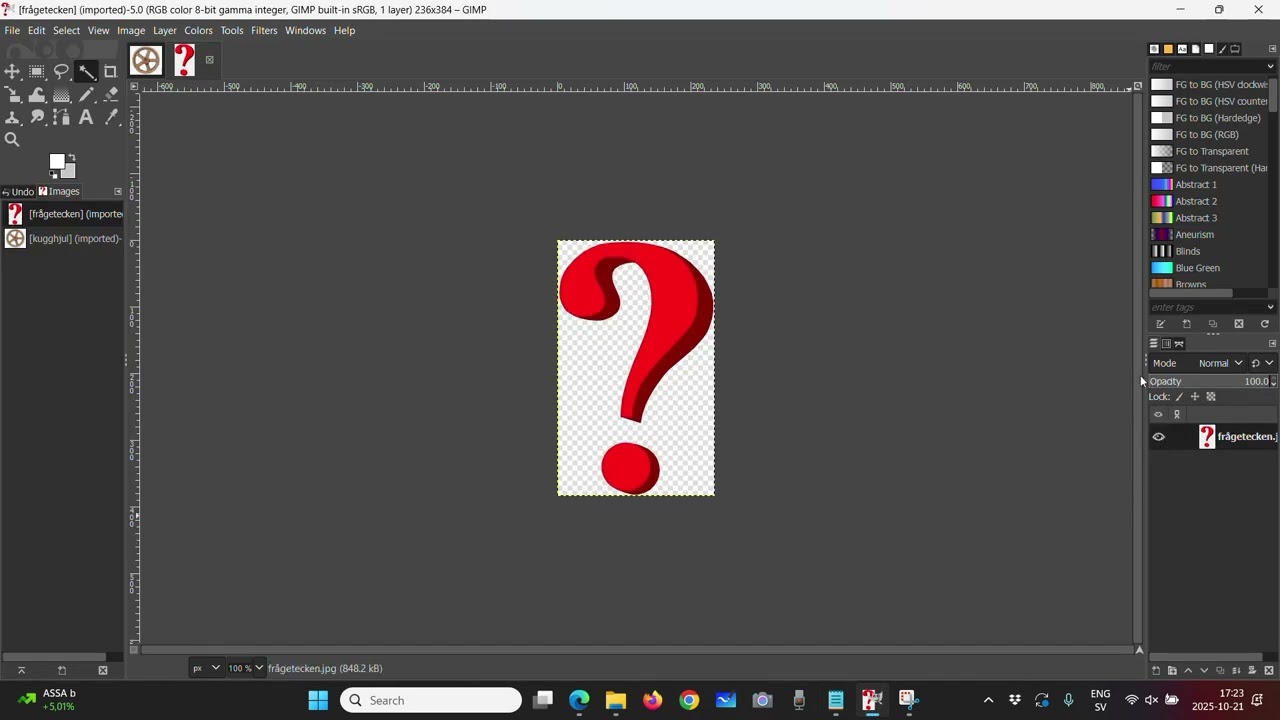Open File Explorer from taskbar
The image size is (1280, 720).
tap(615, 700)
